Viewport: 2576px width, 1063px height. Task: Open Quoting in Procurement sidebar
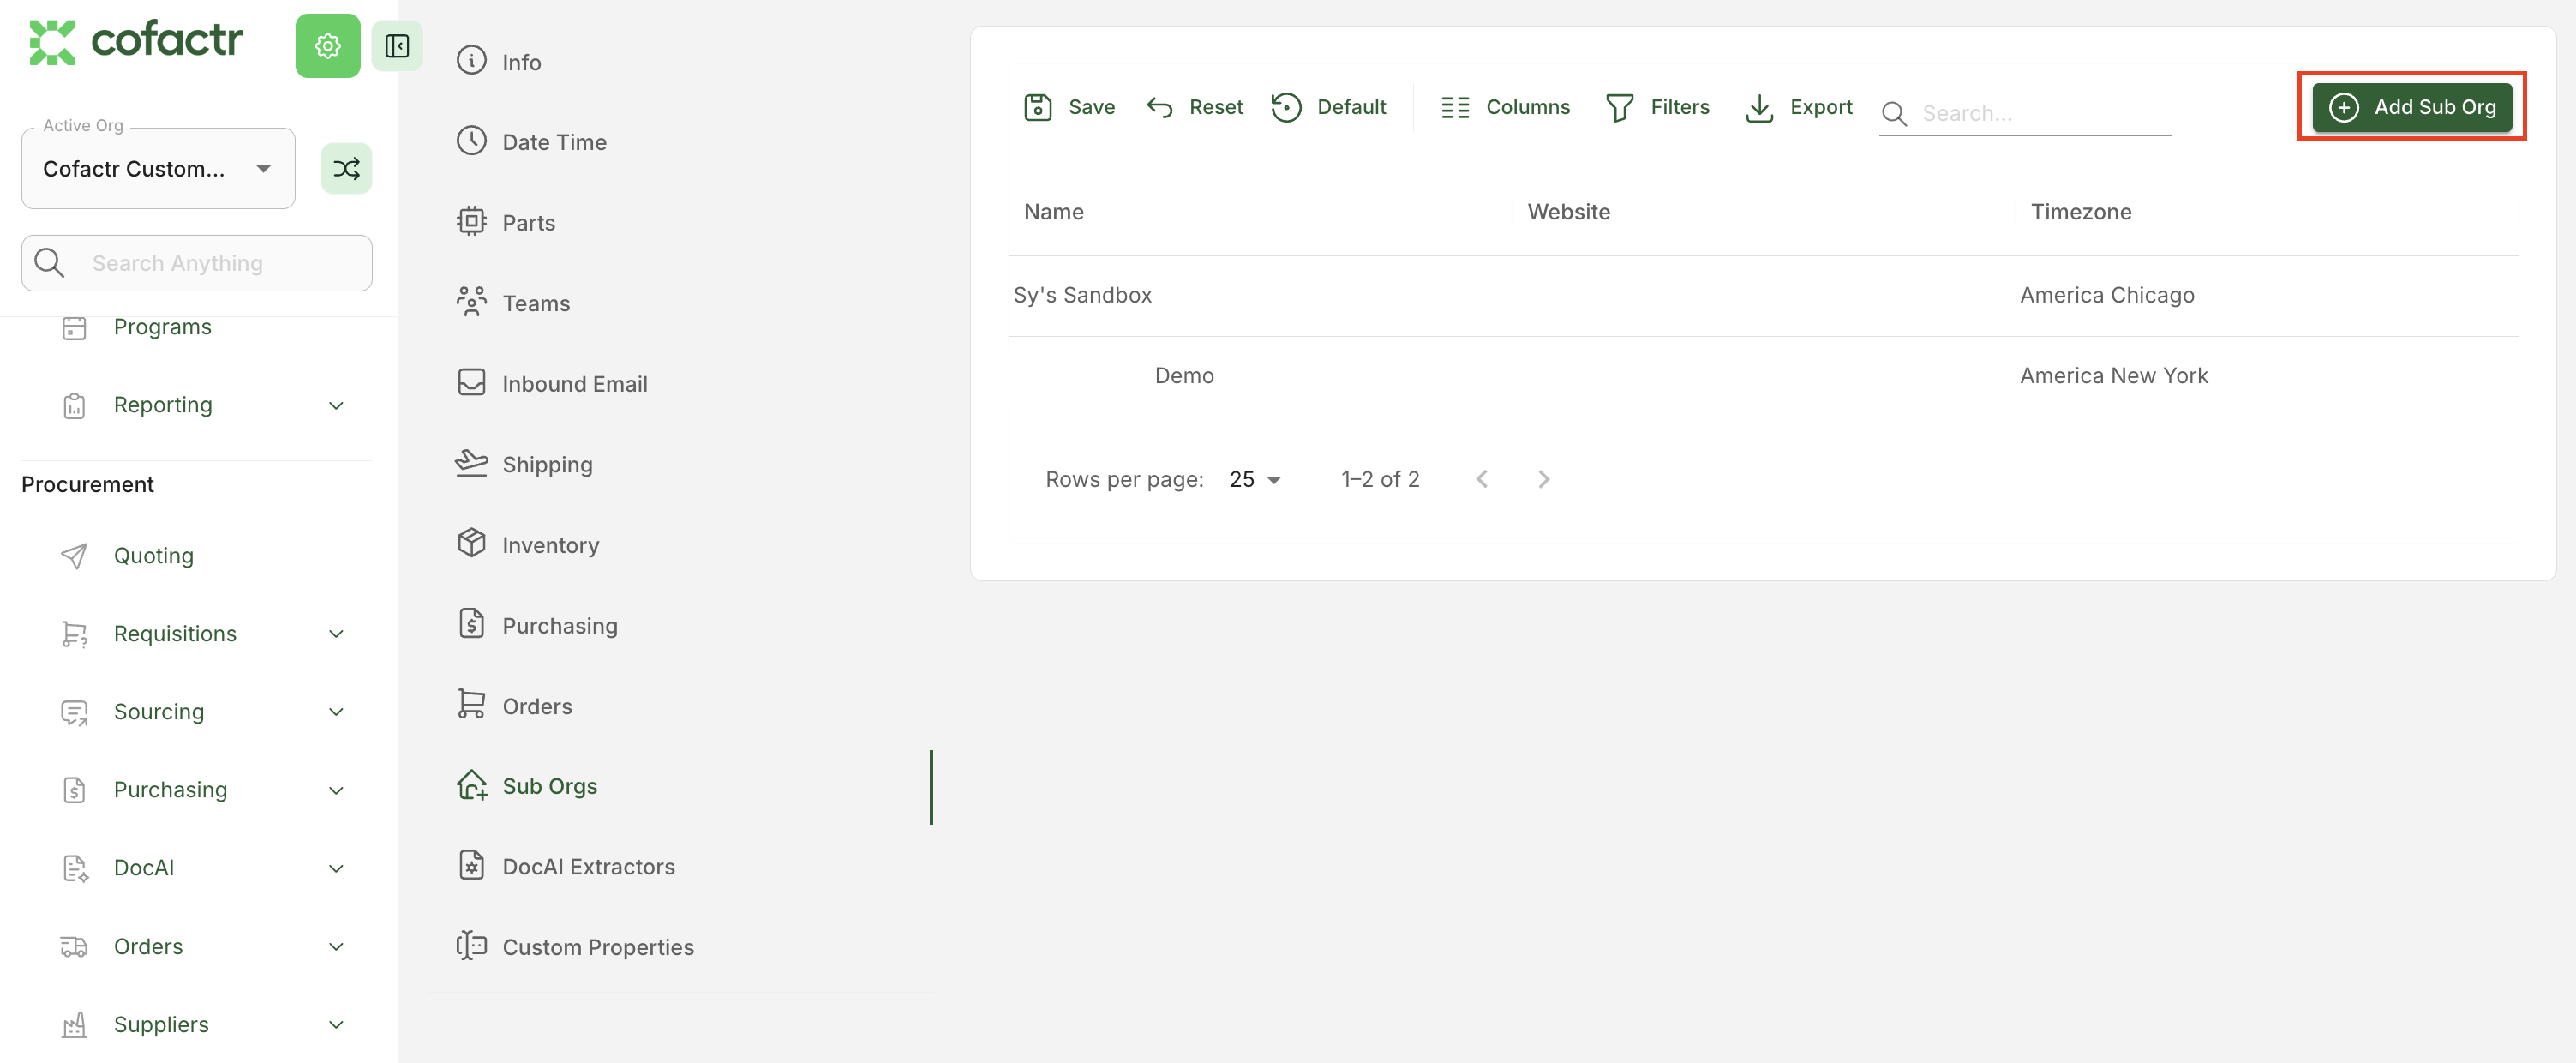click(x=153, y=555)
